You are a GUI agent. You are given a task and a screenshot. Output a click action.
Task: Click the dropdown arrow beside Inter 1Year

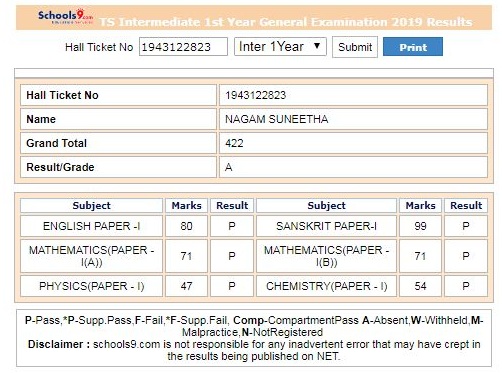[317, 46]
